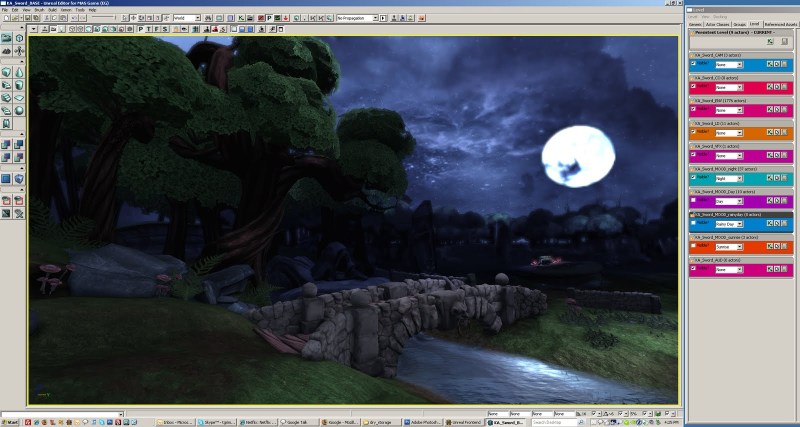Click the green K Kismet toolbar icon
800x427 pixels.
(241, 18)
